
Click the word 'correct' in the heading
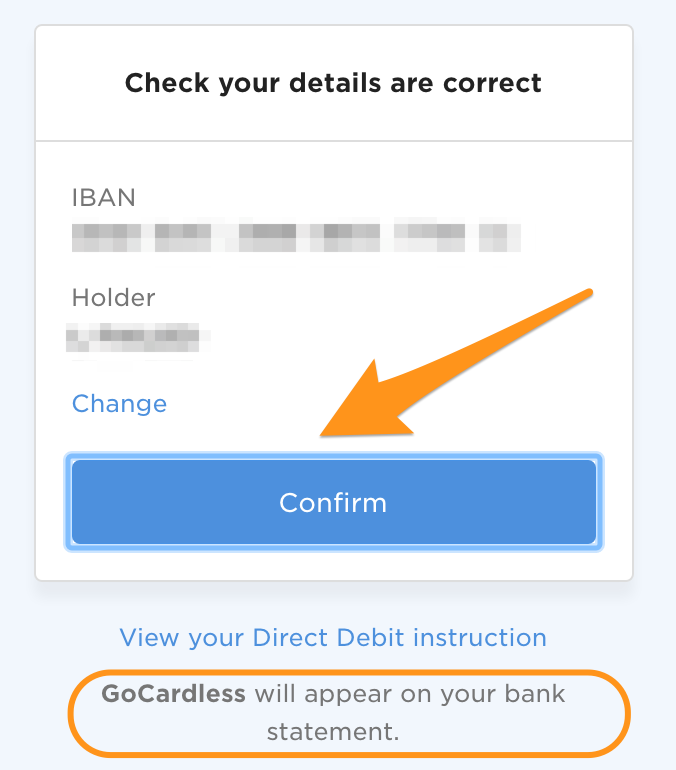[495, 82]
